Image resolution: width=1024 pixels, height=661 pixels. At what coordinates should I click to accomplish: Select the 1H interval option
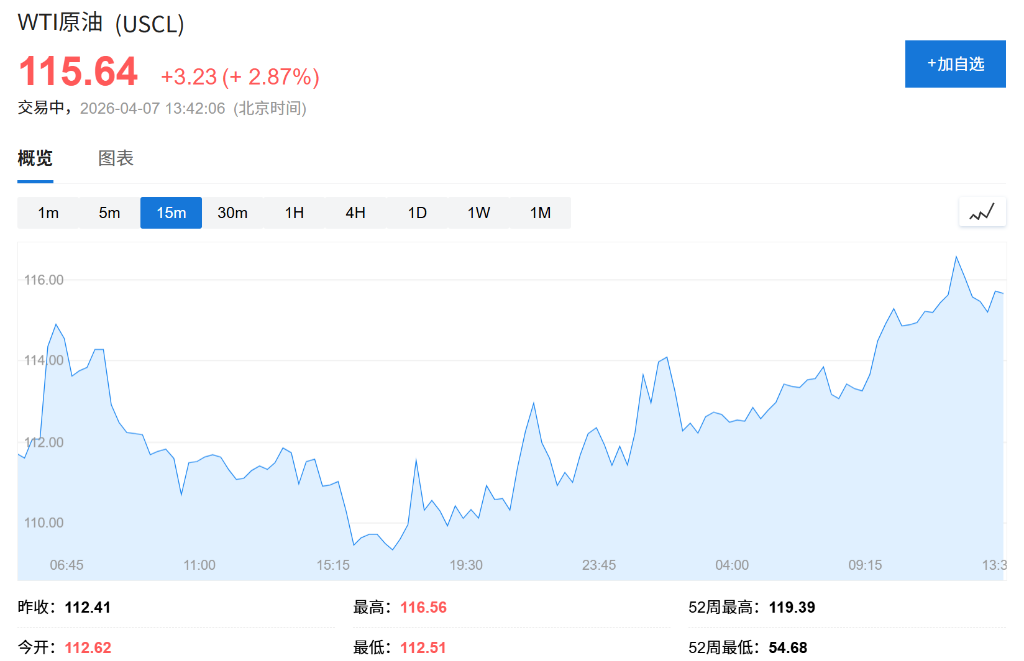pos(294,212)
